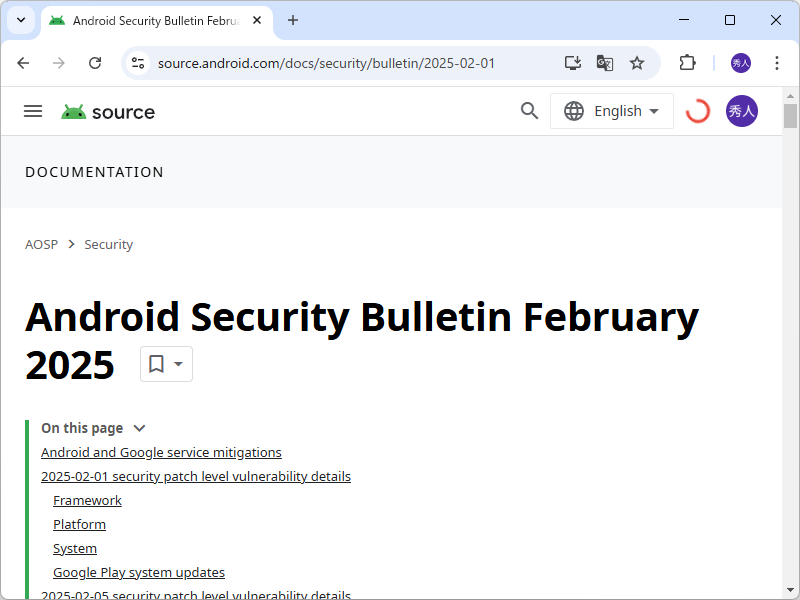Image resolution: width=800 pixels, height=600 pixels.
Task: Open "Android and Google service mitigations"
Action: pyautogui.click(x=161, y=452)
